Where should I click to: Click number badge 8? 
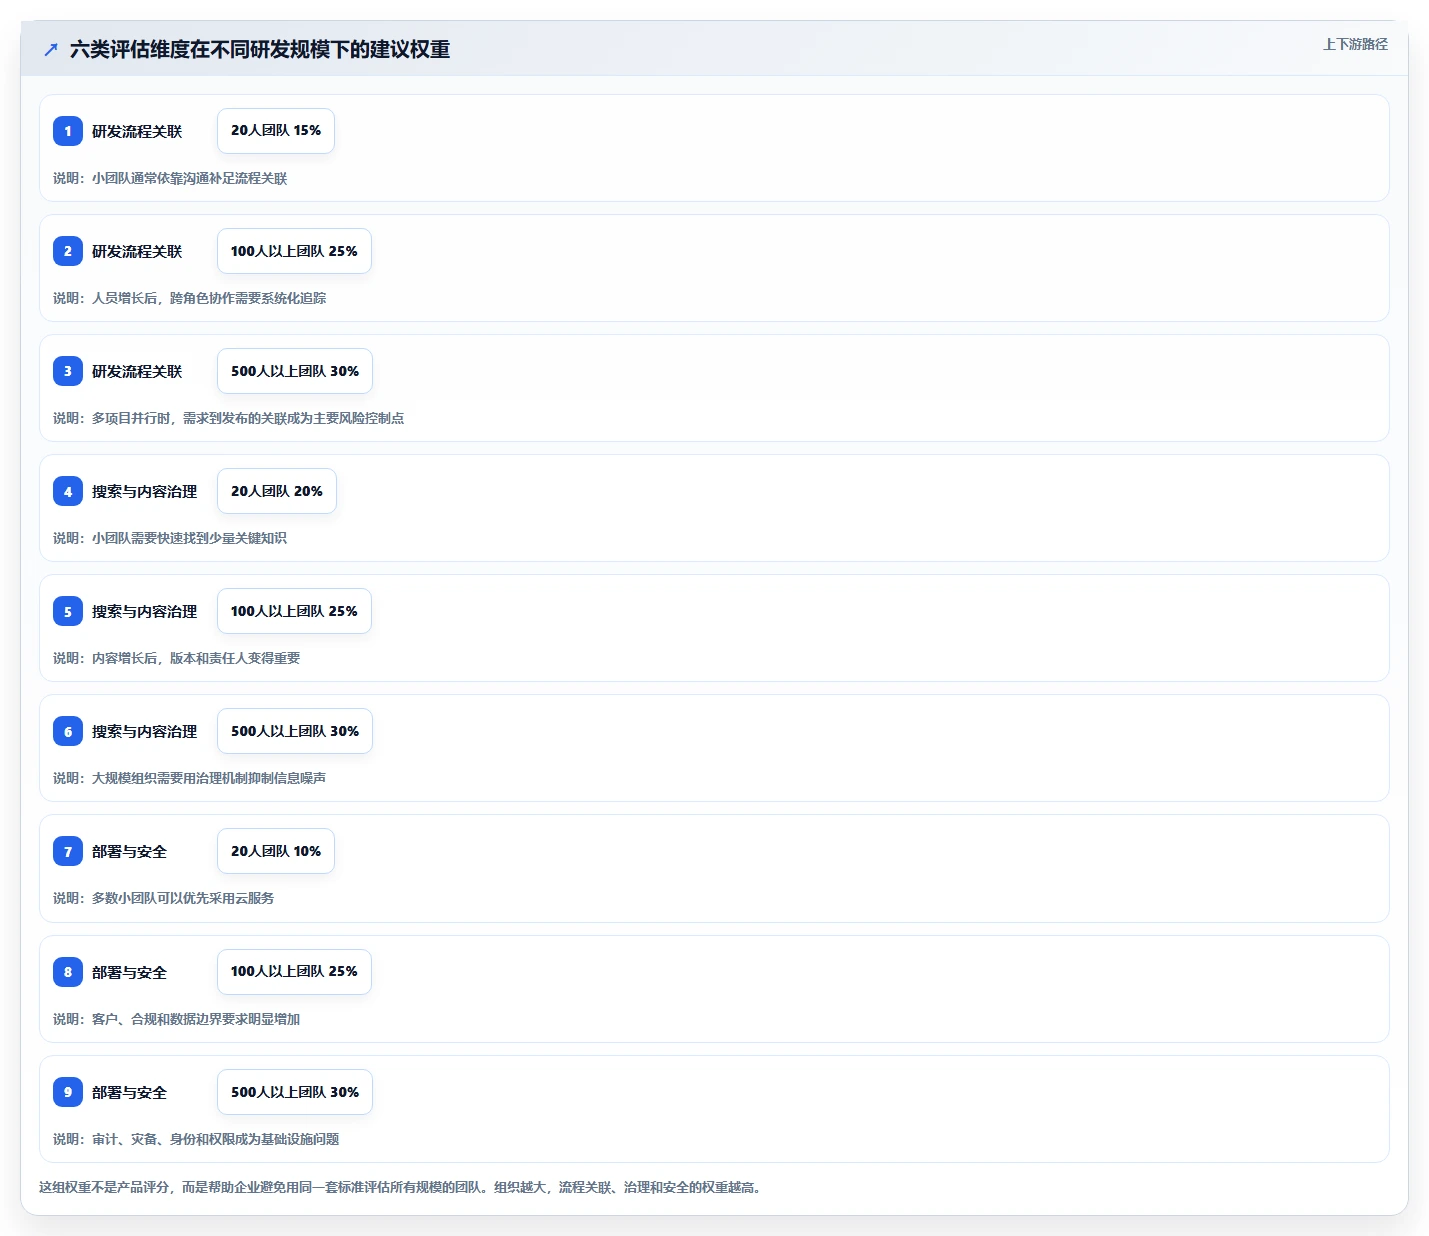(68, 972)
